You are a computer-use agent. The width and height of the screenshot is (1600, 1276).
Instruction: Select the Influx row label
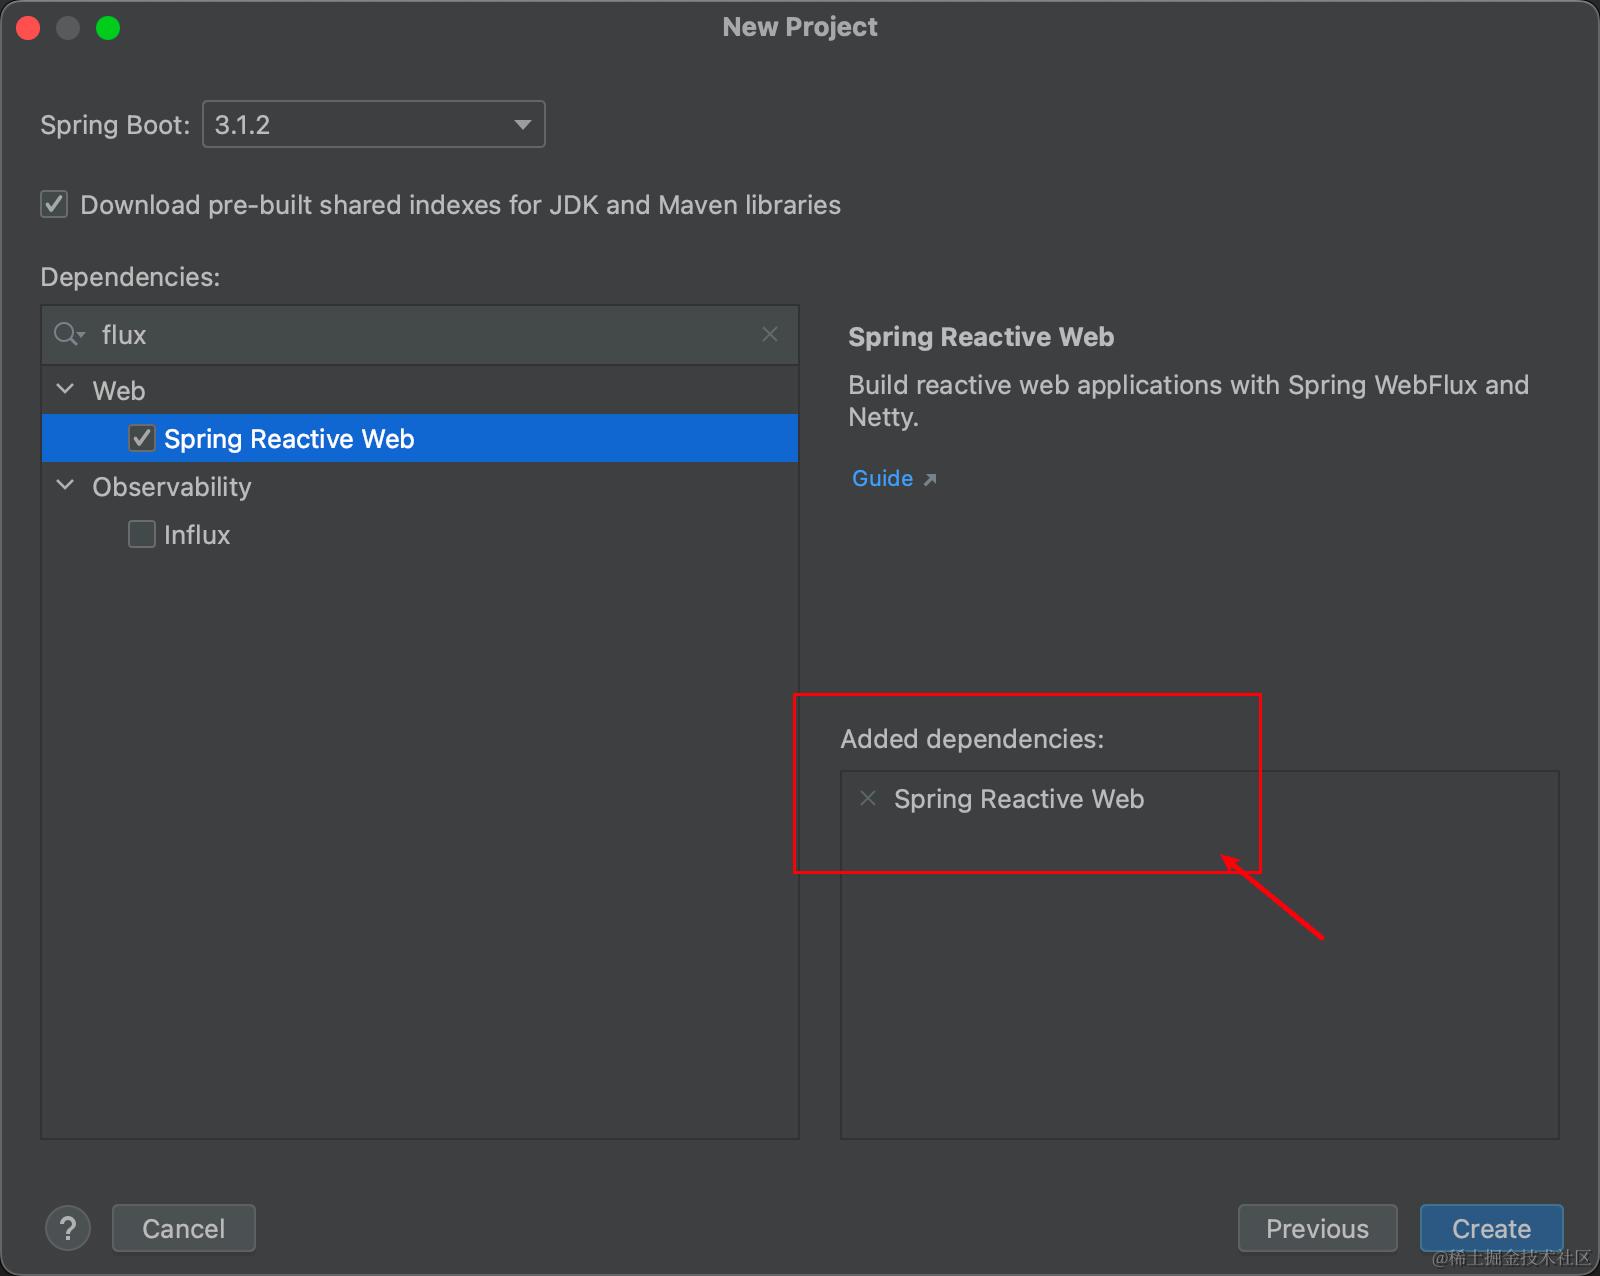click(197, 535)
